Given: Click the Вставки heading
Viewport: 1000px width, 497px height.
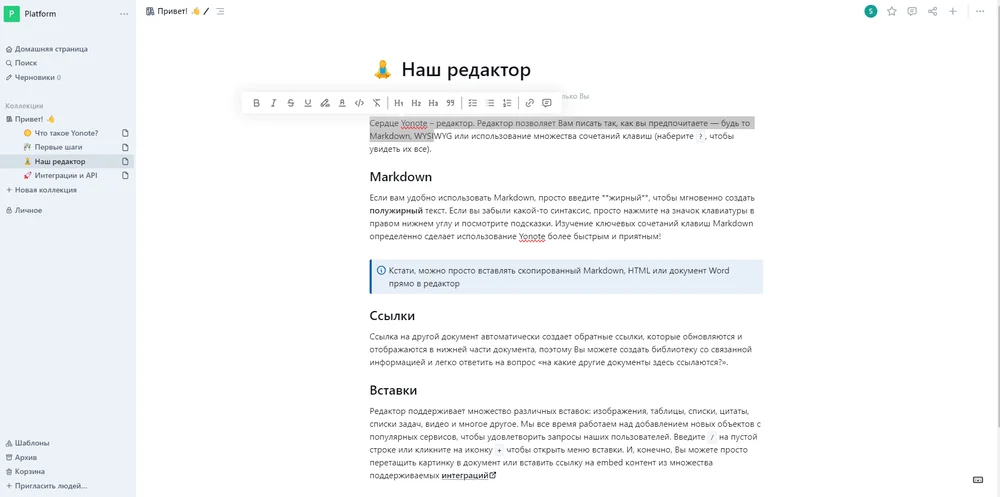Looking at the screenshot, I should point(393,390).
